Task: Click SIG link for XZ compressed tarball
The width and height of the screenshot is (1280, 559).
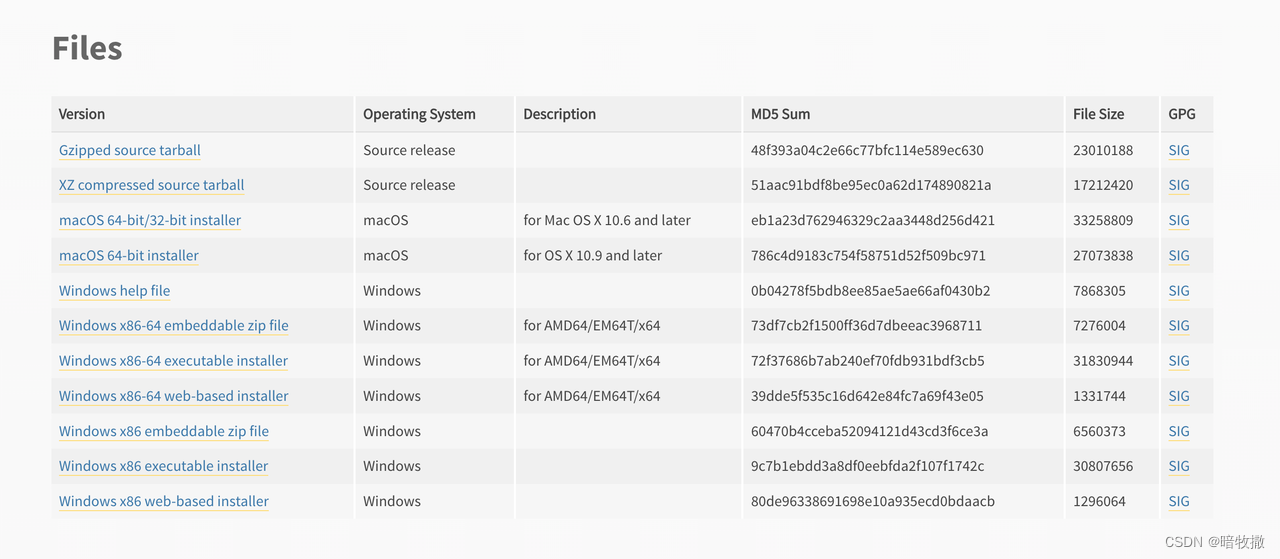Action: [x=1179, y=185]
